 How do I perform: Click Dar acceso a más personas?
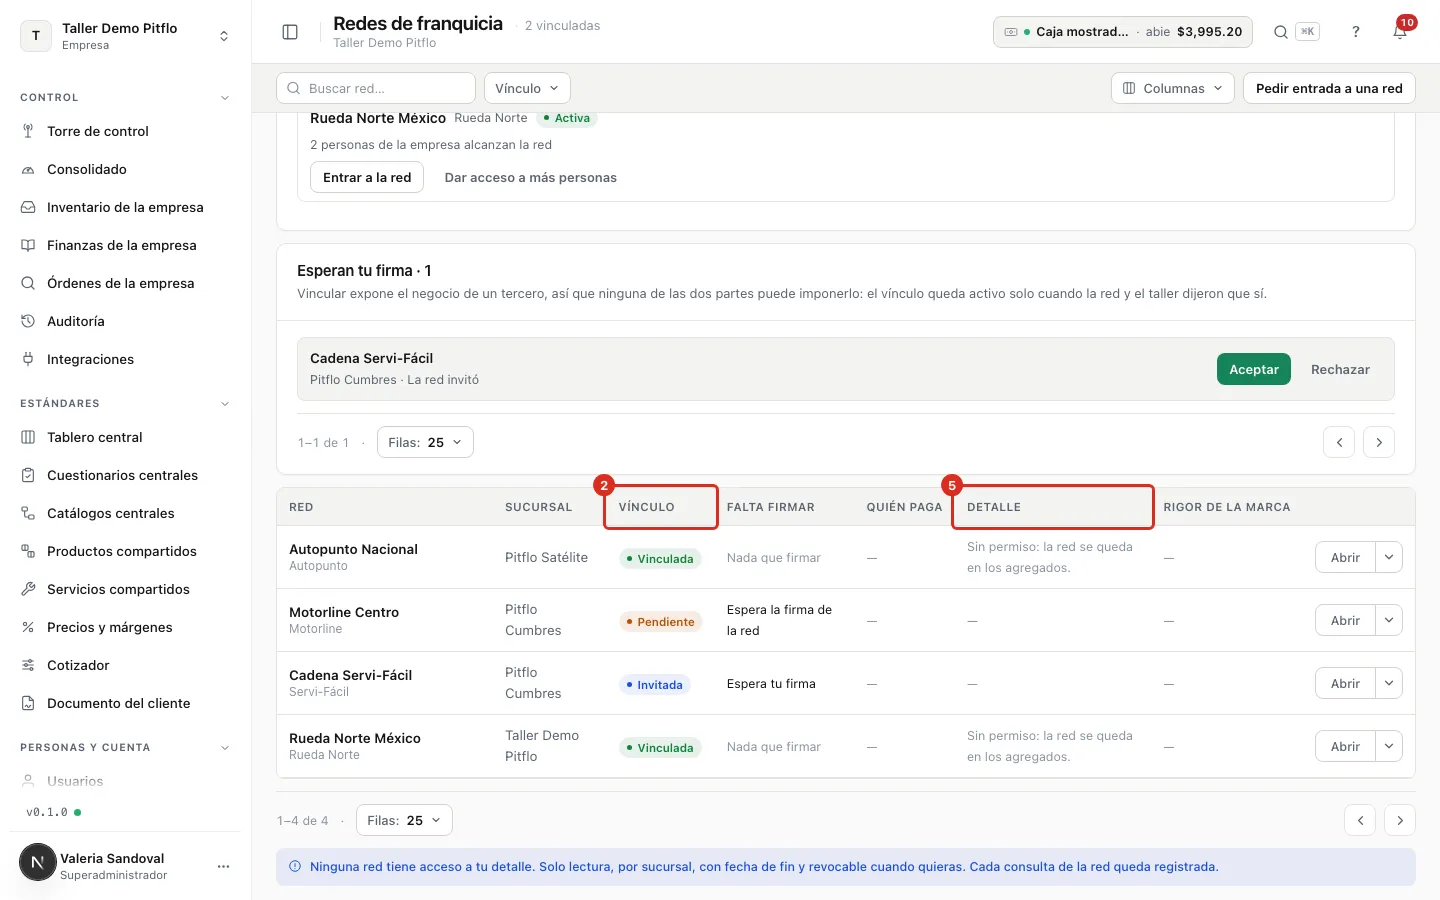click(x=531, y=177)
